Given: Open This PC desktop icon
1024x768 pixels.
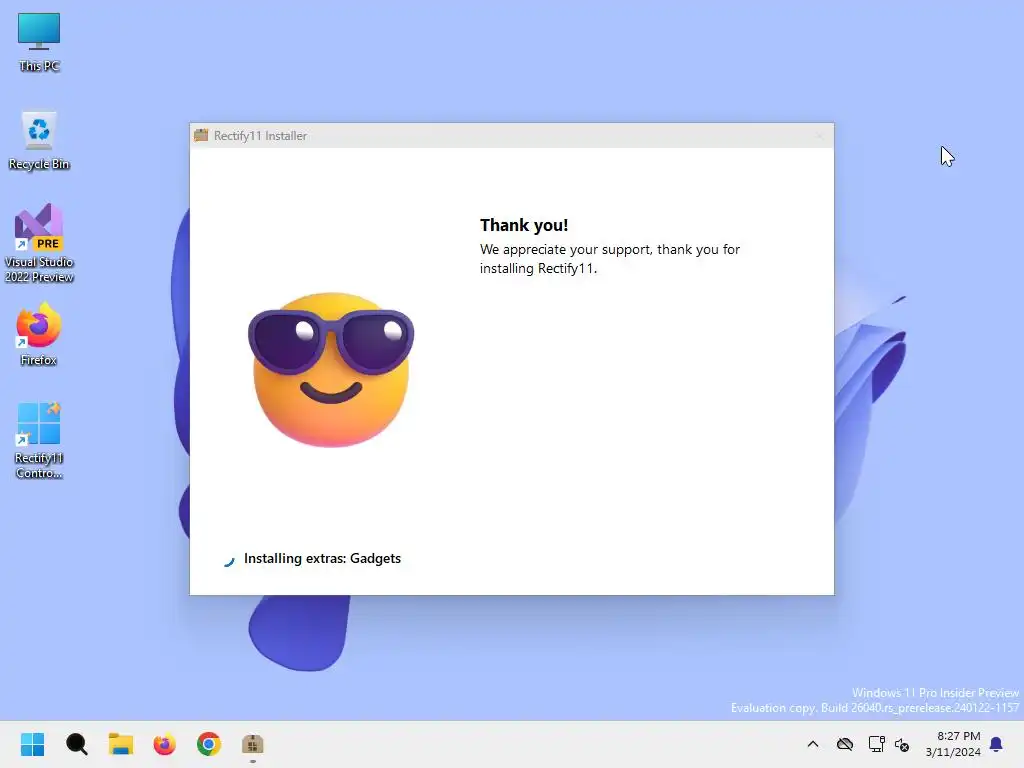Looking at the screenshot, I should pos(39,41).
